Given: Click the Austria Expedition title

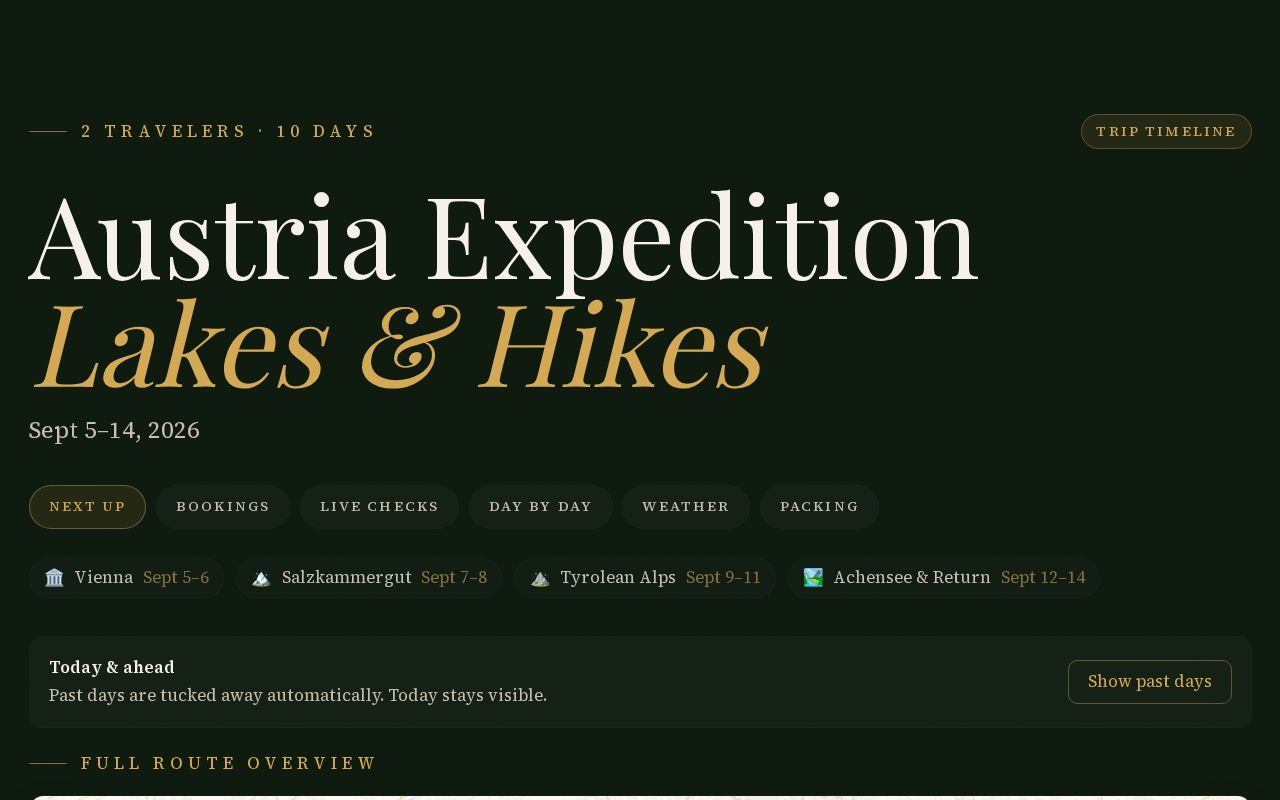Looking at the screenshot, I should pyautogui.click(x=503, y=241).
